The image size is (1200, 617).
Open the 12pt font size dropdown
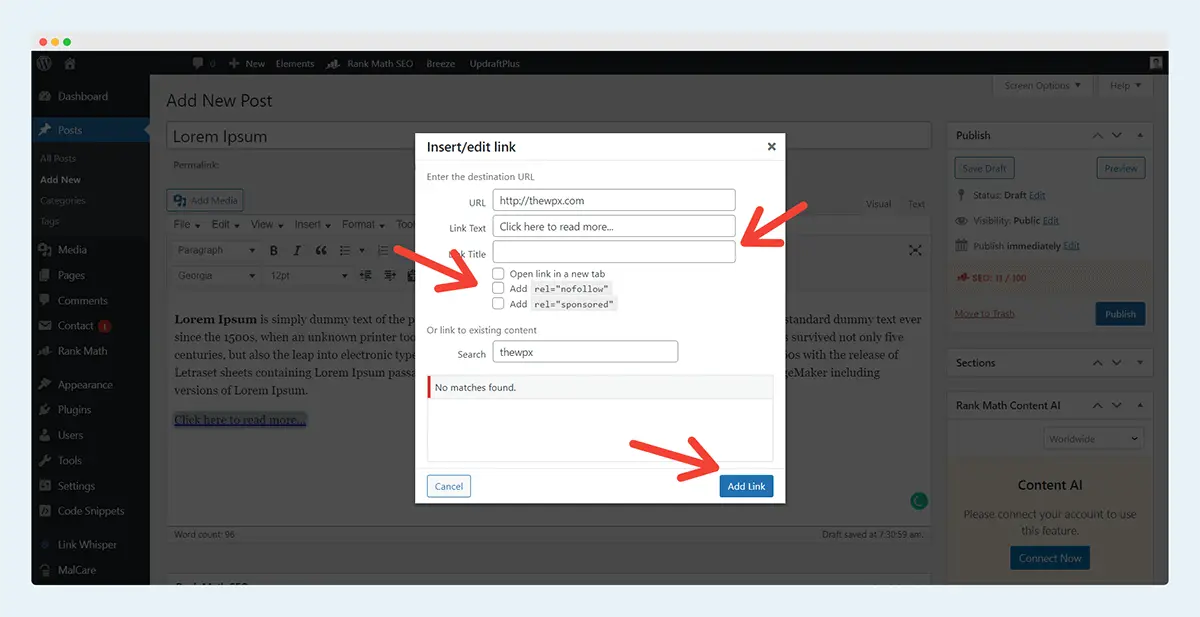(x=308, y=275)
